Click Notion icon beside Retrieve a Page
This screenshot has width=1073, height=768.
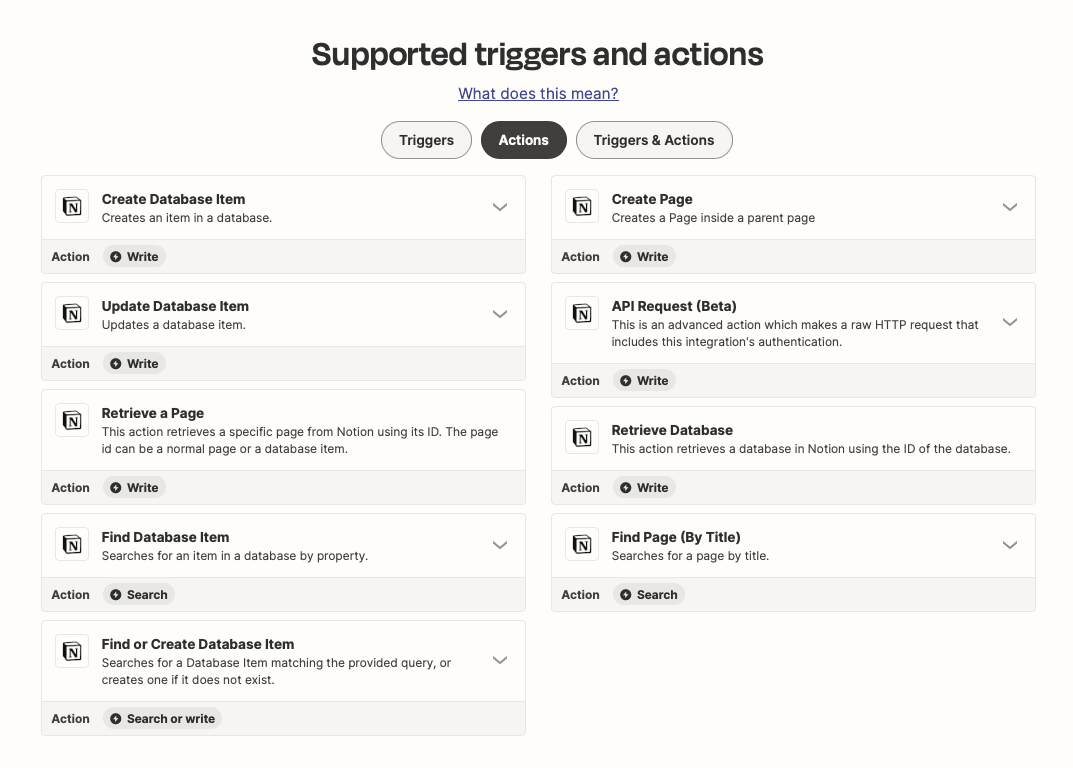(x=72, y=420)
